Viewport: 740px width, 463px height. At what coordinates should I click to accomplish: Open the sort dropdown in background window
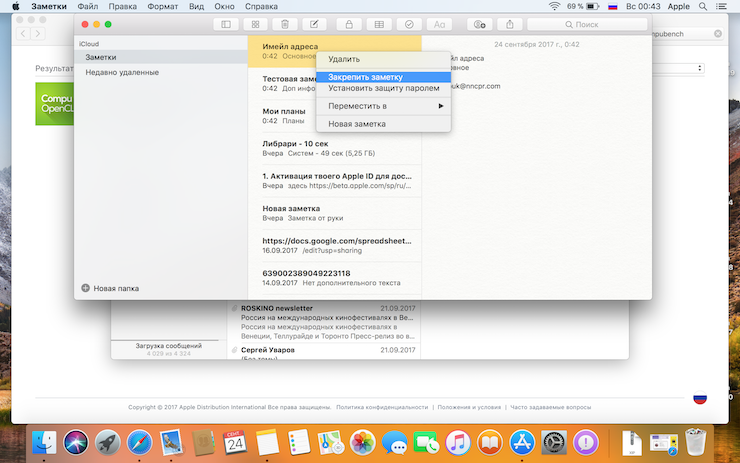pyautogui.click(x=699, y=68)
